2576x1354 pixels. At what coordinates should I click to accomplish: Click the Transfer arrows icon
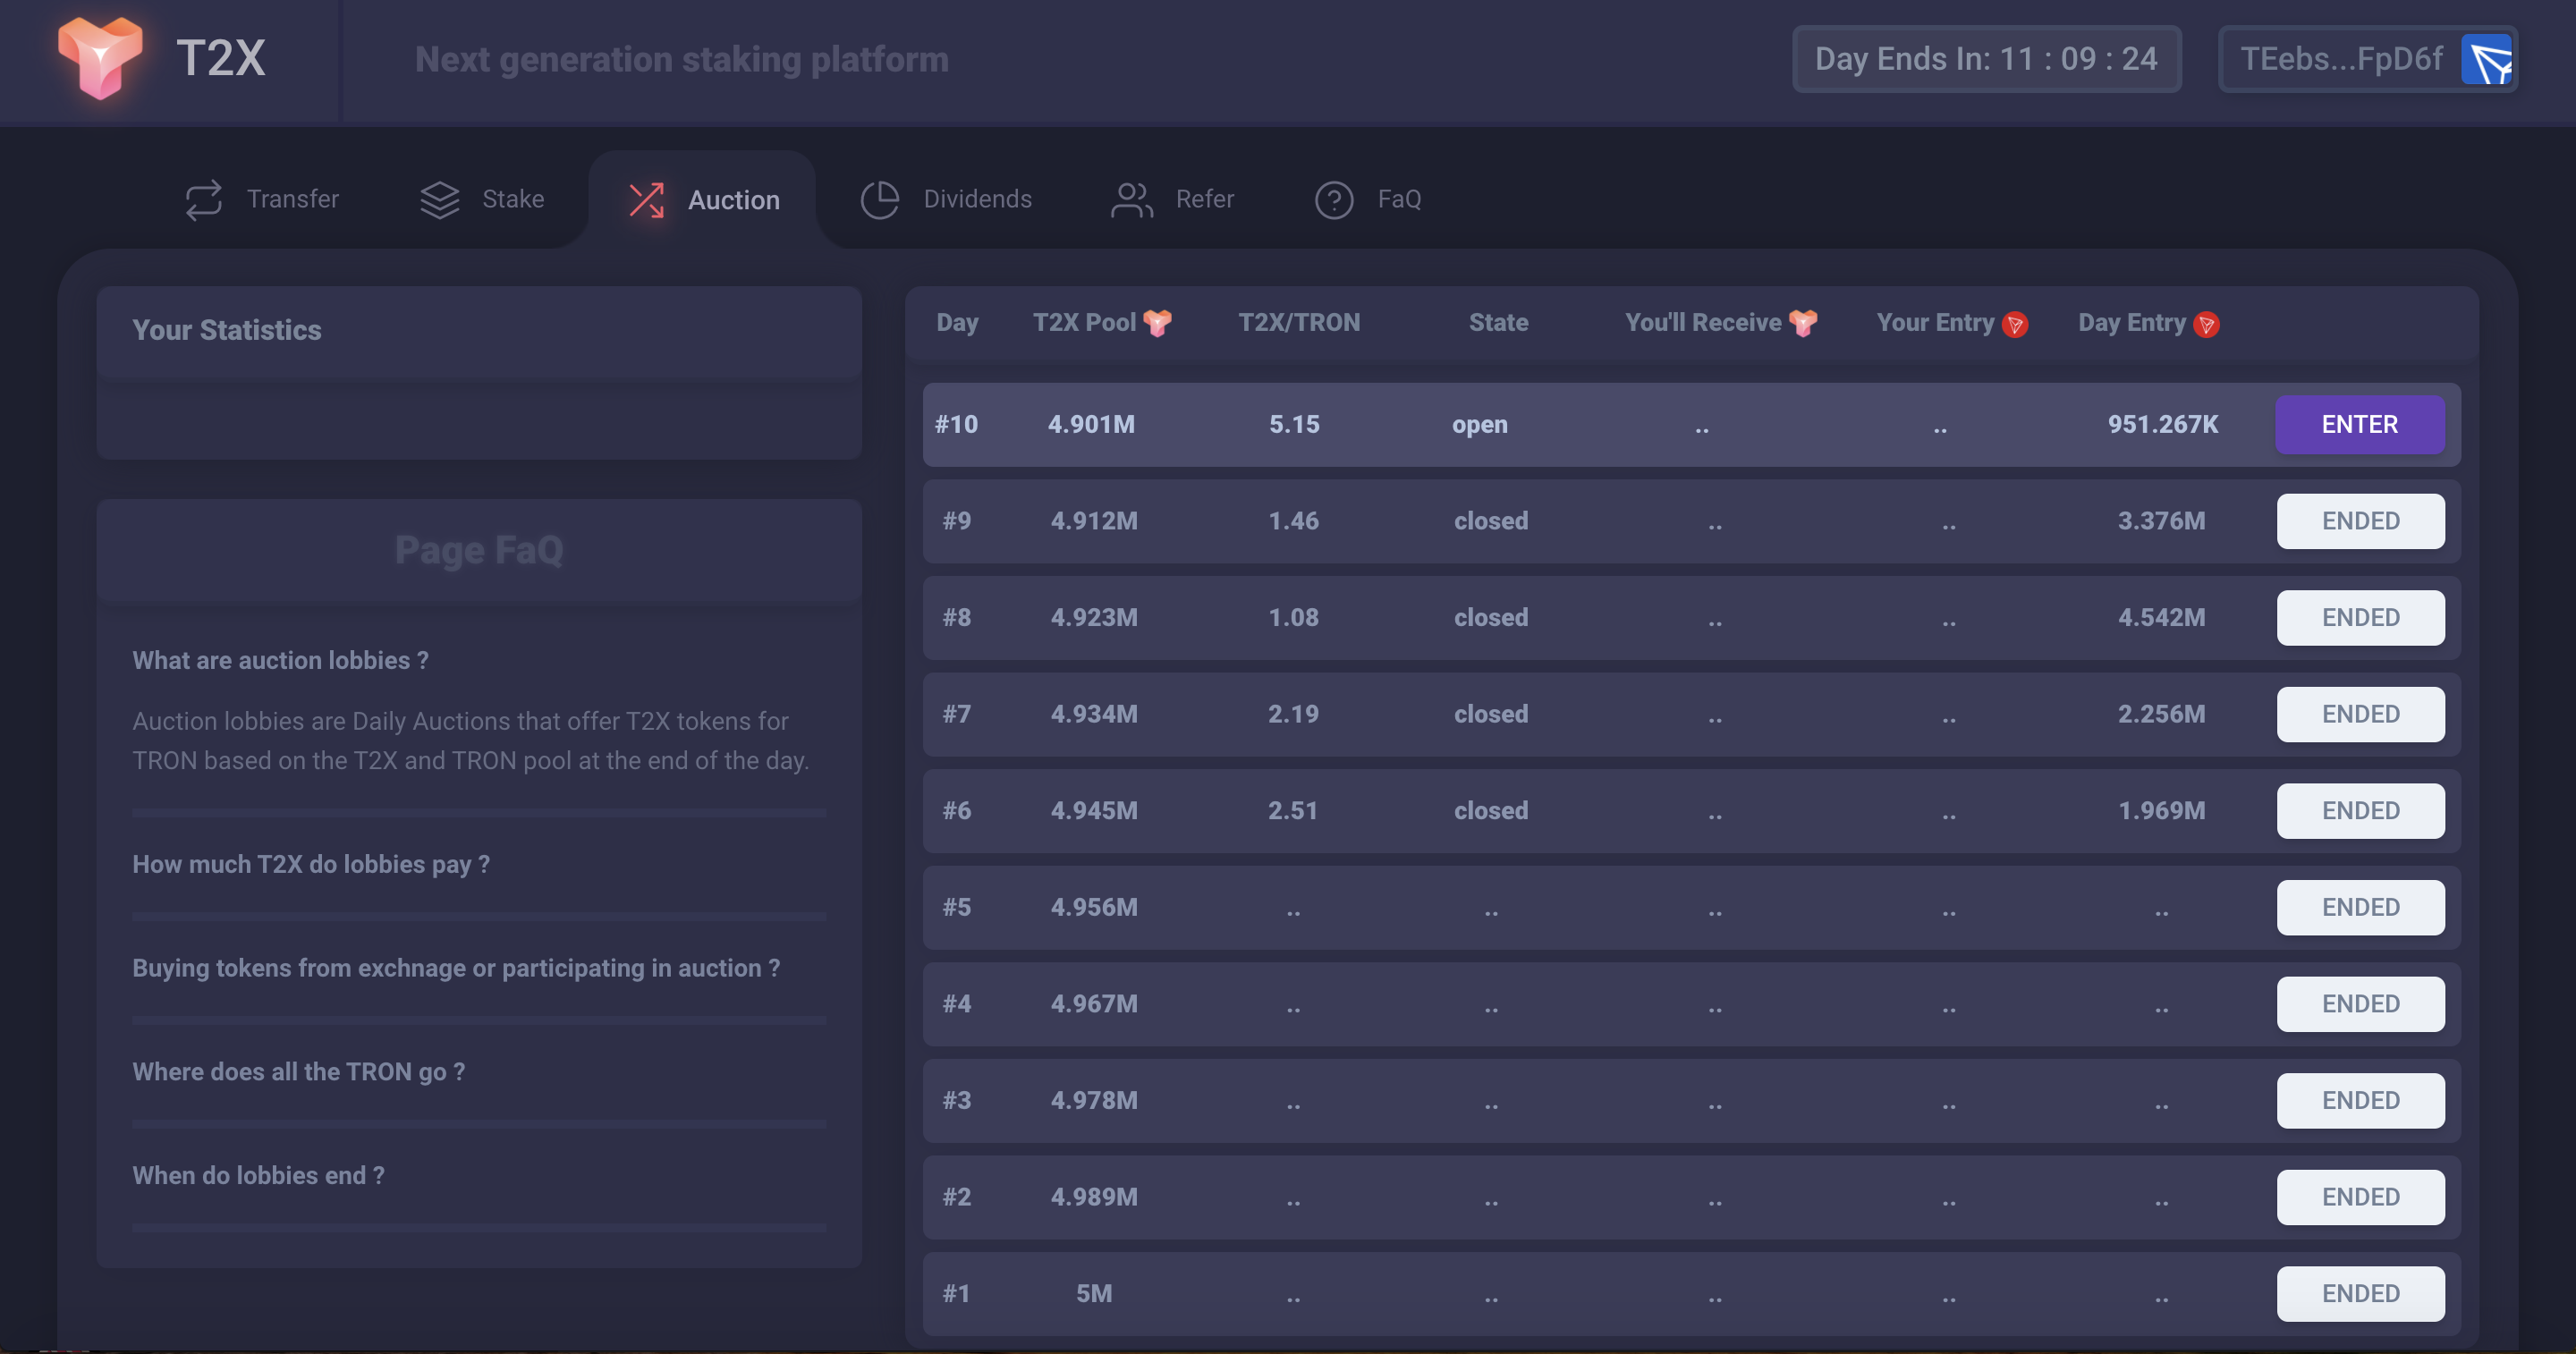coord(204,199)
